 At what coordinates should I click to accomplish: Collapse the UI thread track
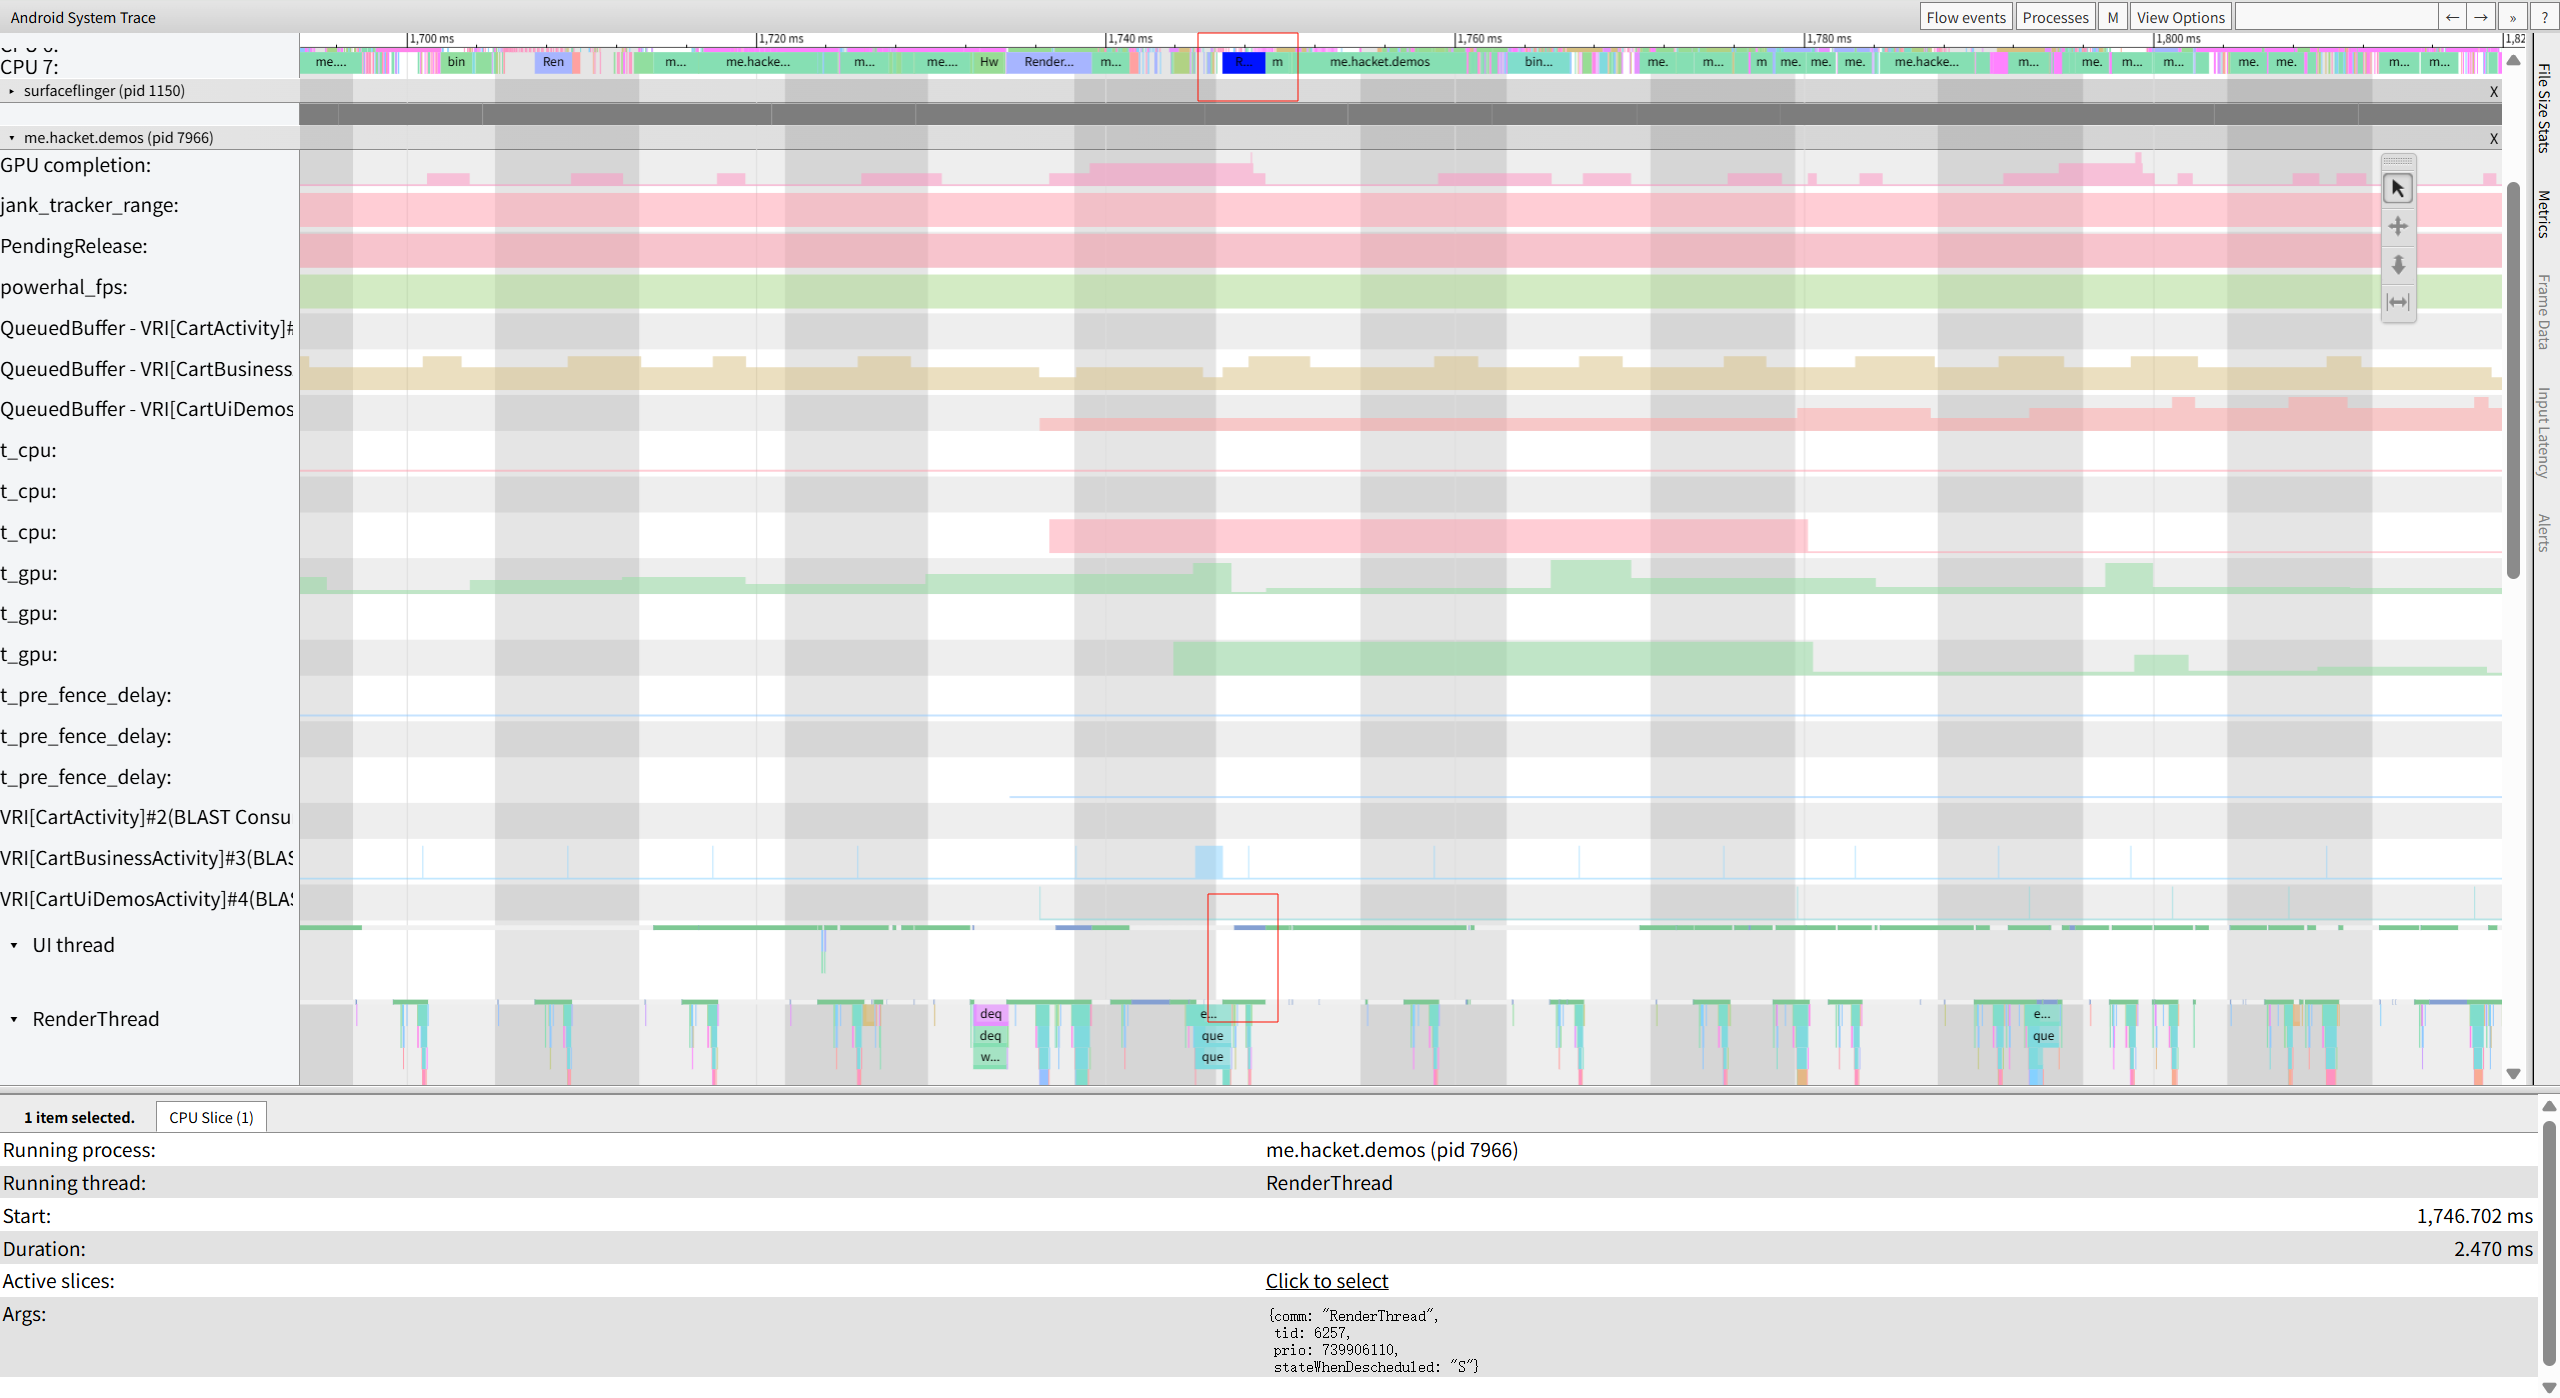click(x=14, y=945)
